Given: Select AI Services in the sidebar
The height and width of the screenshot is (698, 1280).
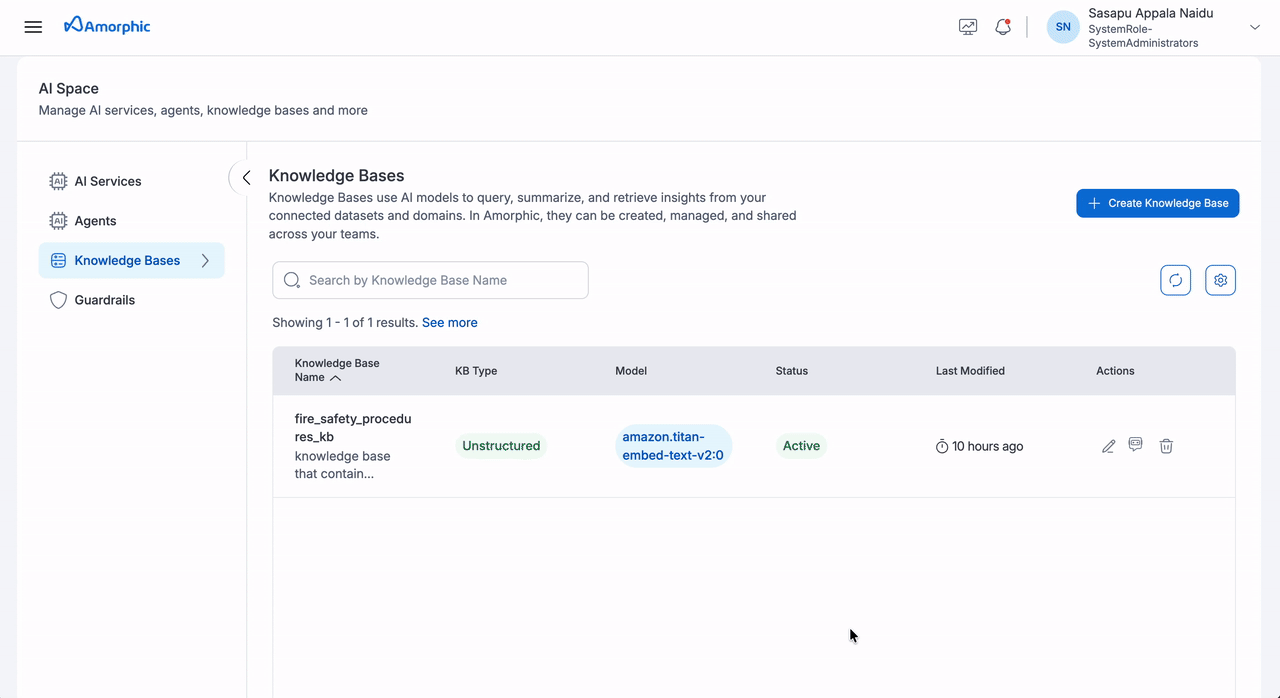Looking at the screenshot, I should coord(107,181).
